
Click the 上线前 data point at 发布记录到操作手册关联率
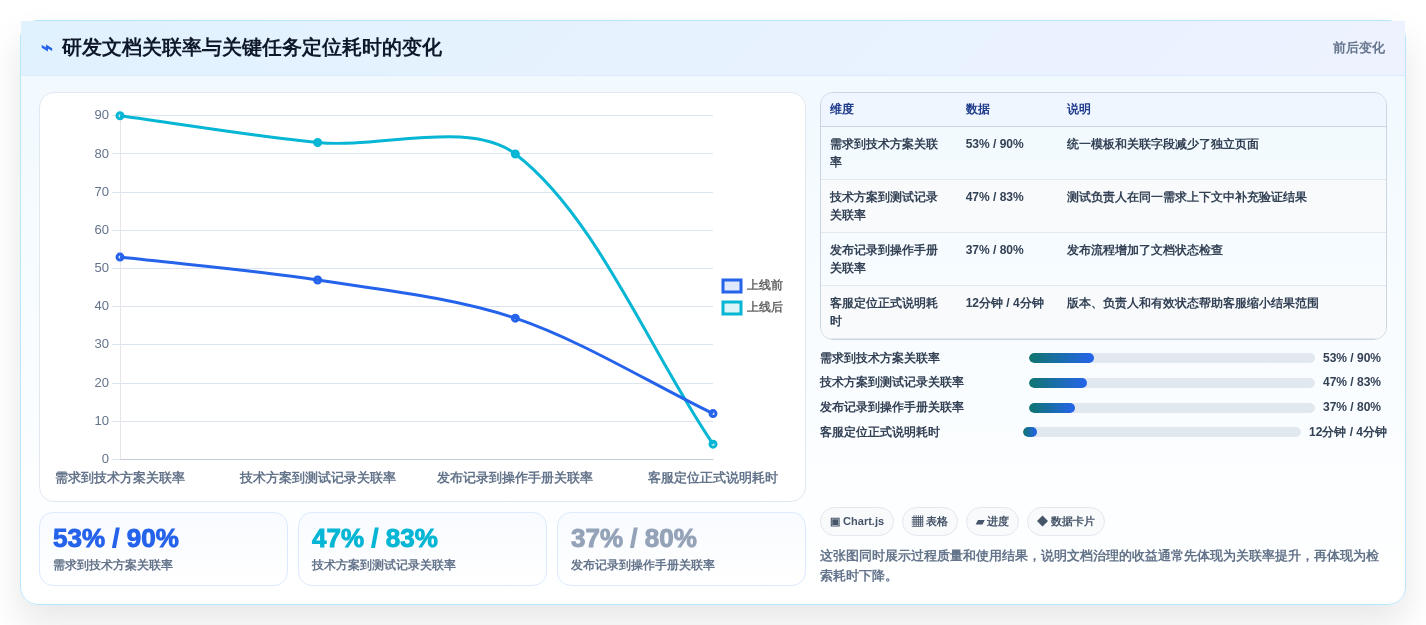(515, 318)
